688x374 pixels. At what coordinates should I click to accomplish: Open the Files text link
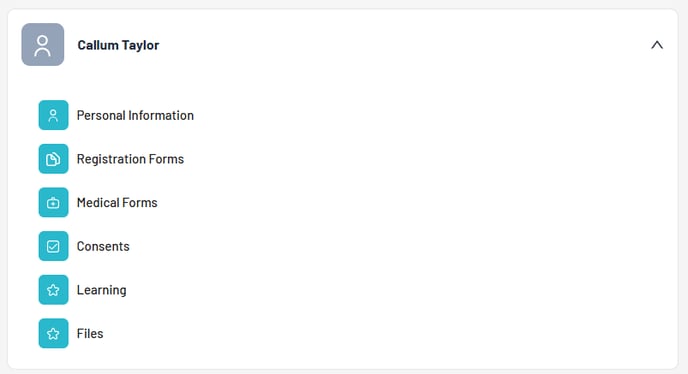[90, 334]
